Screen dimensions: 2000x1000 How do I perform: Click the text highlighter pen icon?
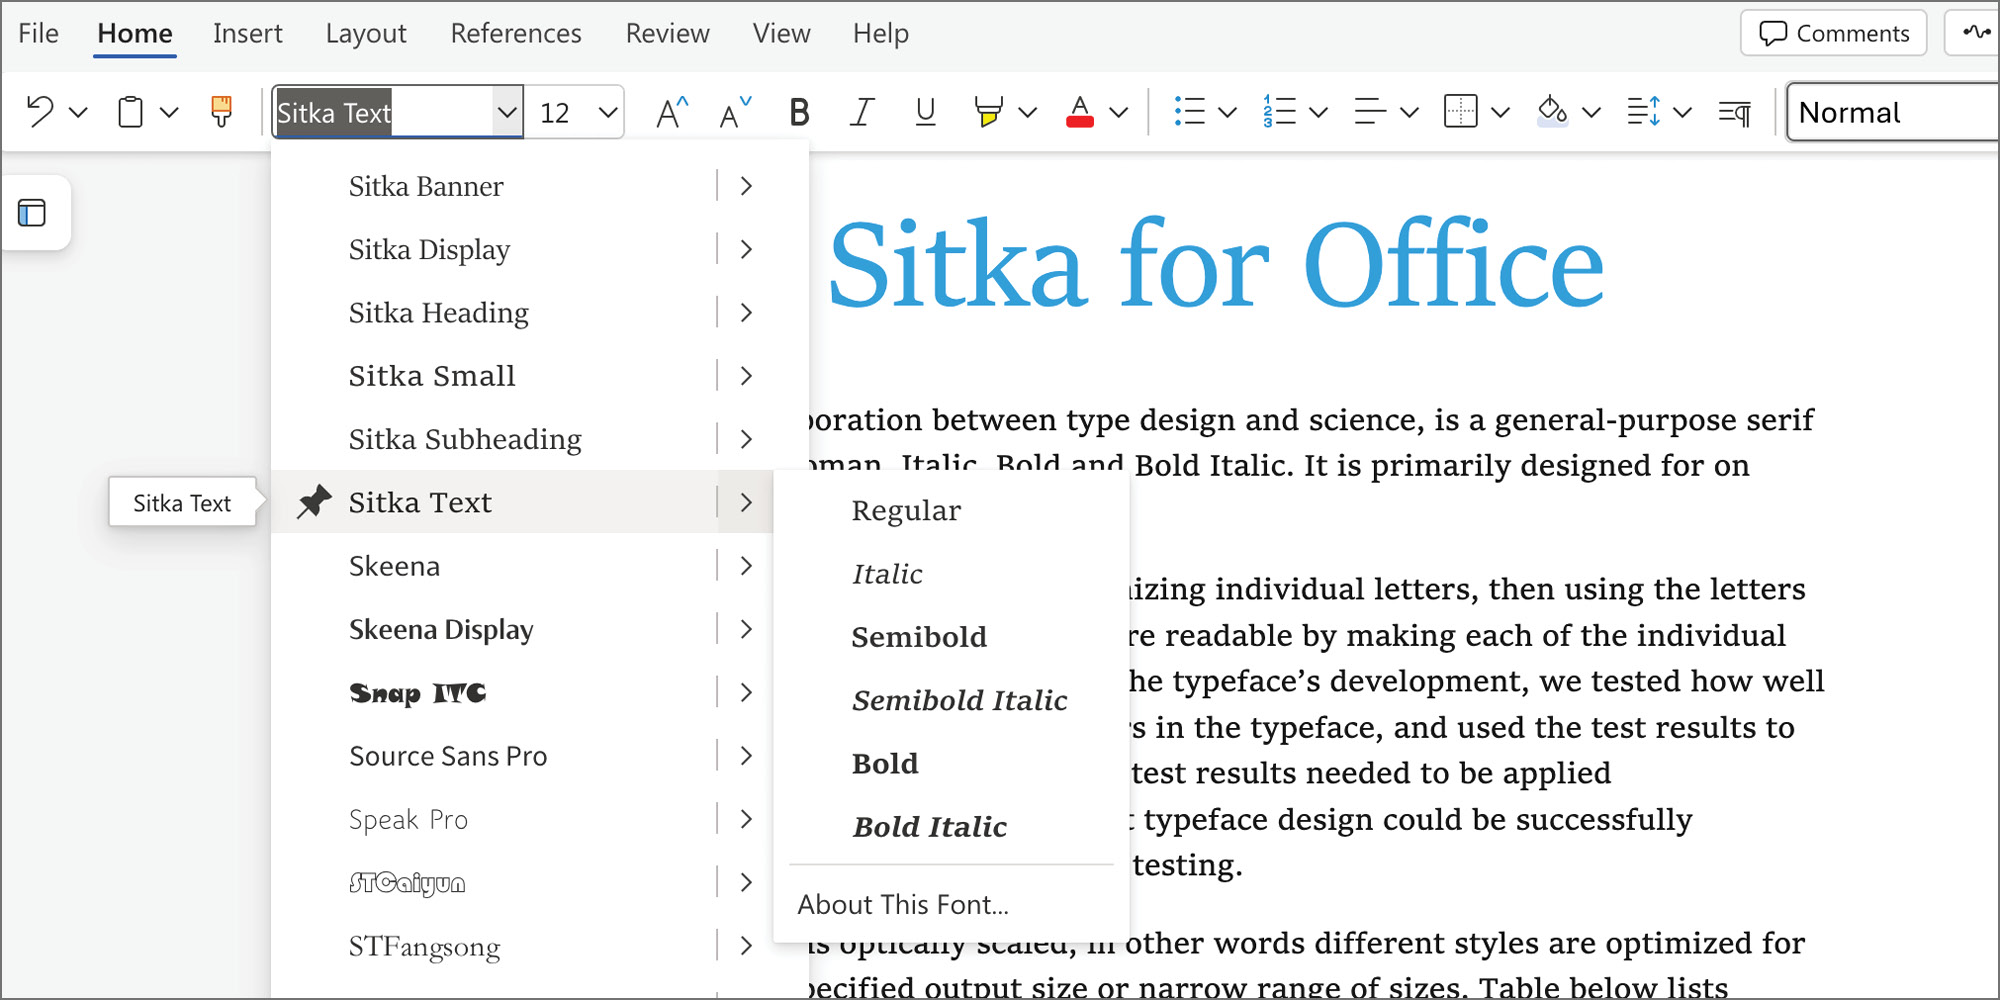coord(988,111)
